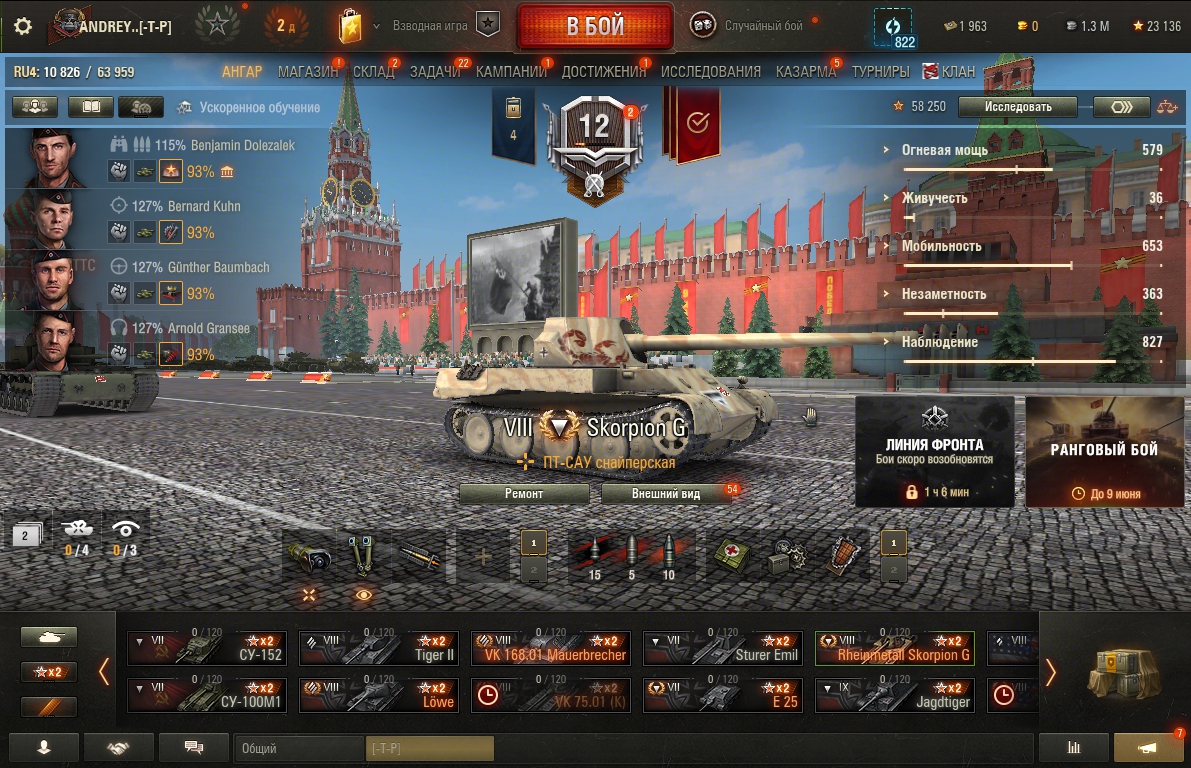Open the vehicle comparison scales icon

[1167, 107]
